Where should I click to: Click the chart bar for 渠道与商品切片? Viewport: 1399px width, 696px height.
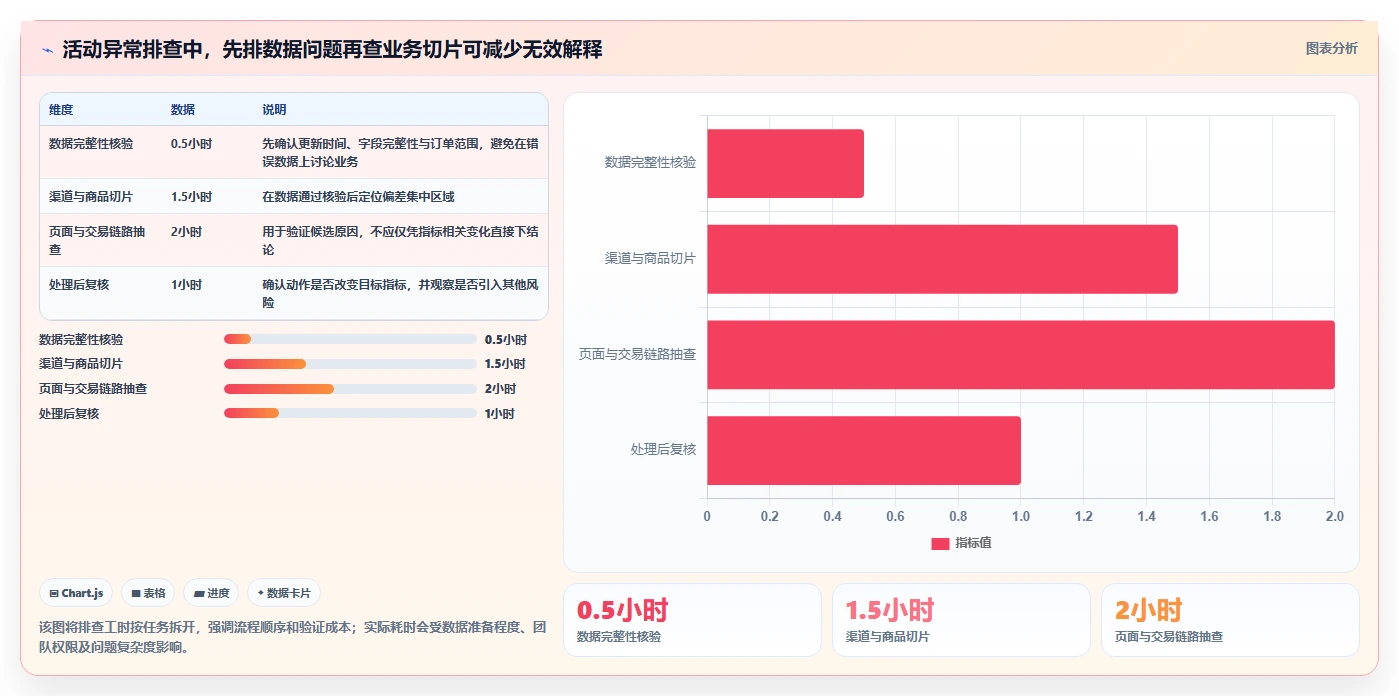[942, 259]
